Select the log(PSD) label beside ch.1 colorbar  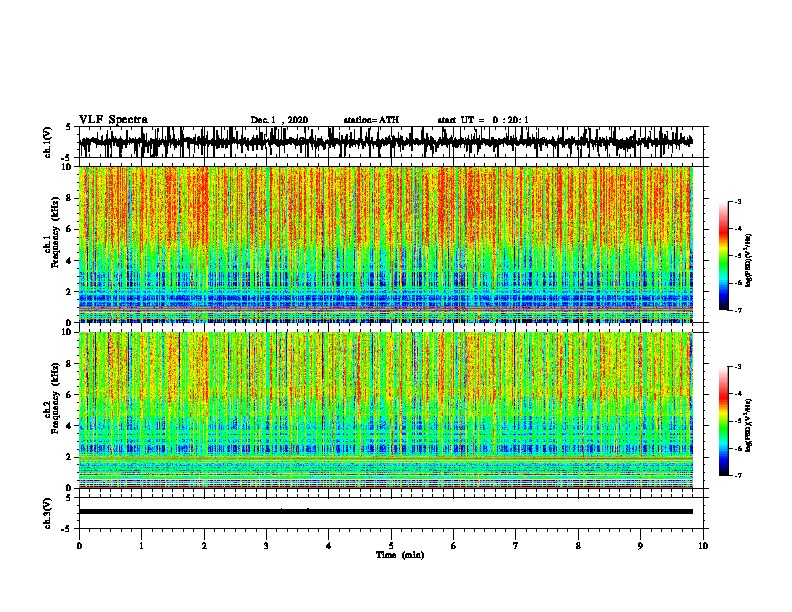point(749,260)
